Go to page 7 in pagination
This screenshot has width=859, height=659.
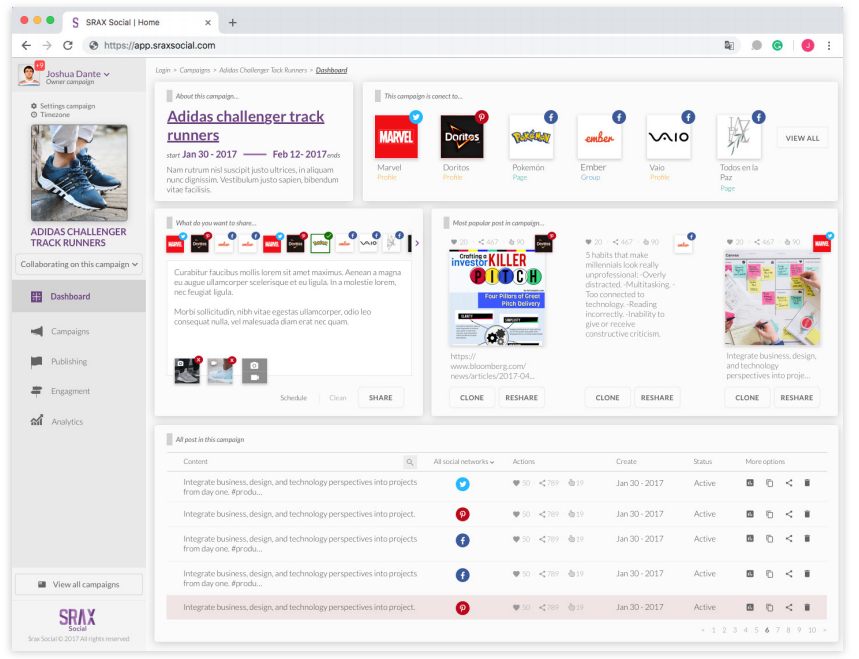pos(777,630)
